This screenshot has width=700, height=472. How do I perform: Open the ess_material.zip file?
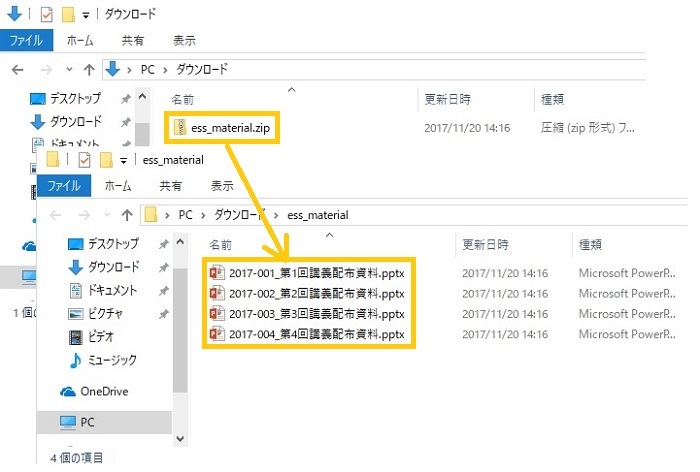221,127
